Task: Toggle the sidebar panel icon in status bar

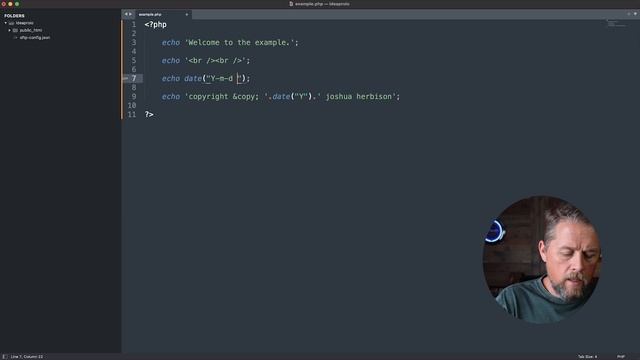Action: pos(5,356)
